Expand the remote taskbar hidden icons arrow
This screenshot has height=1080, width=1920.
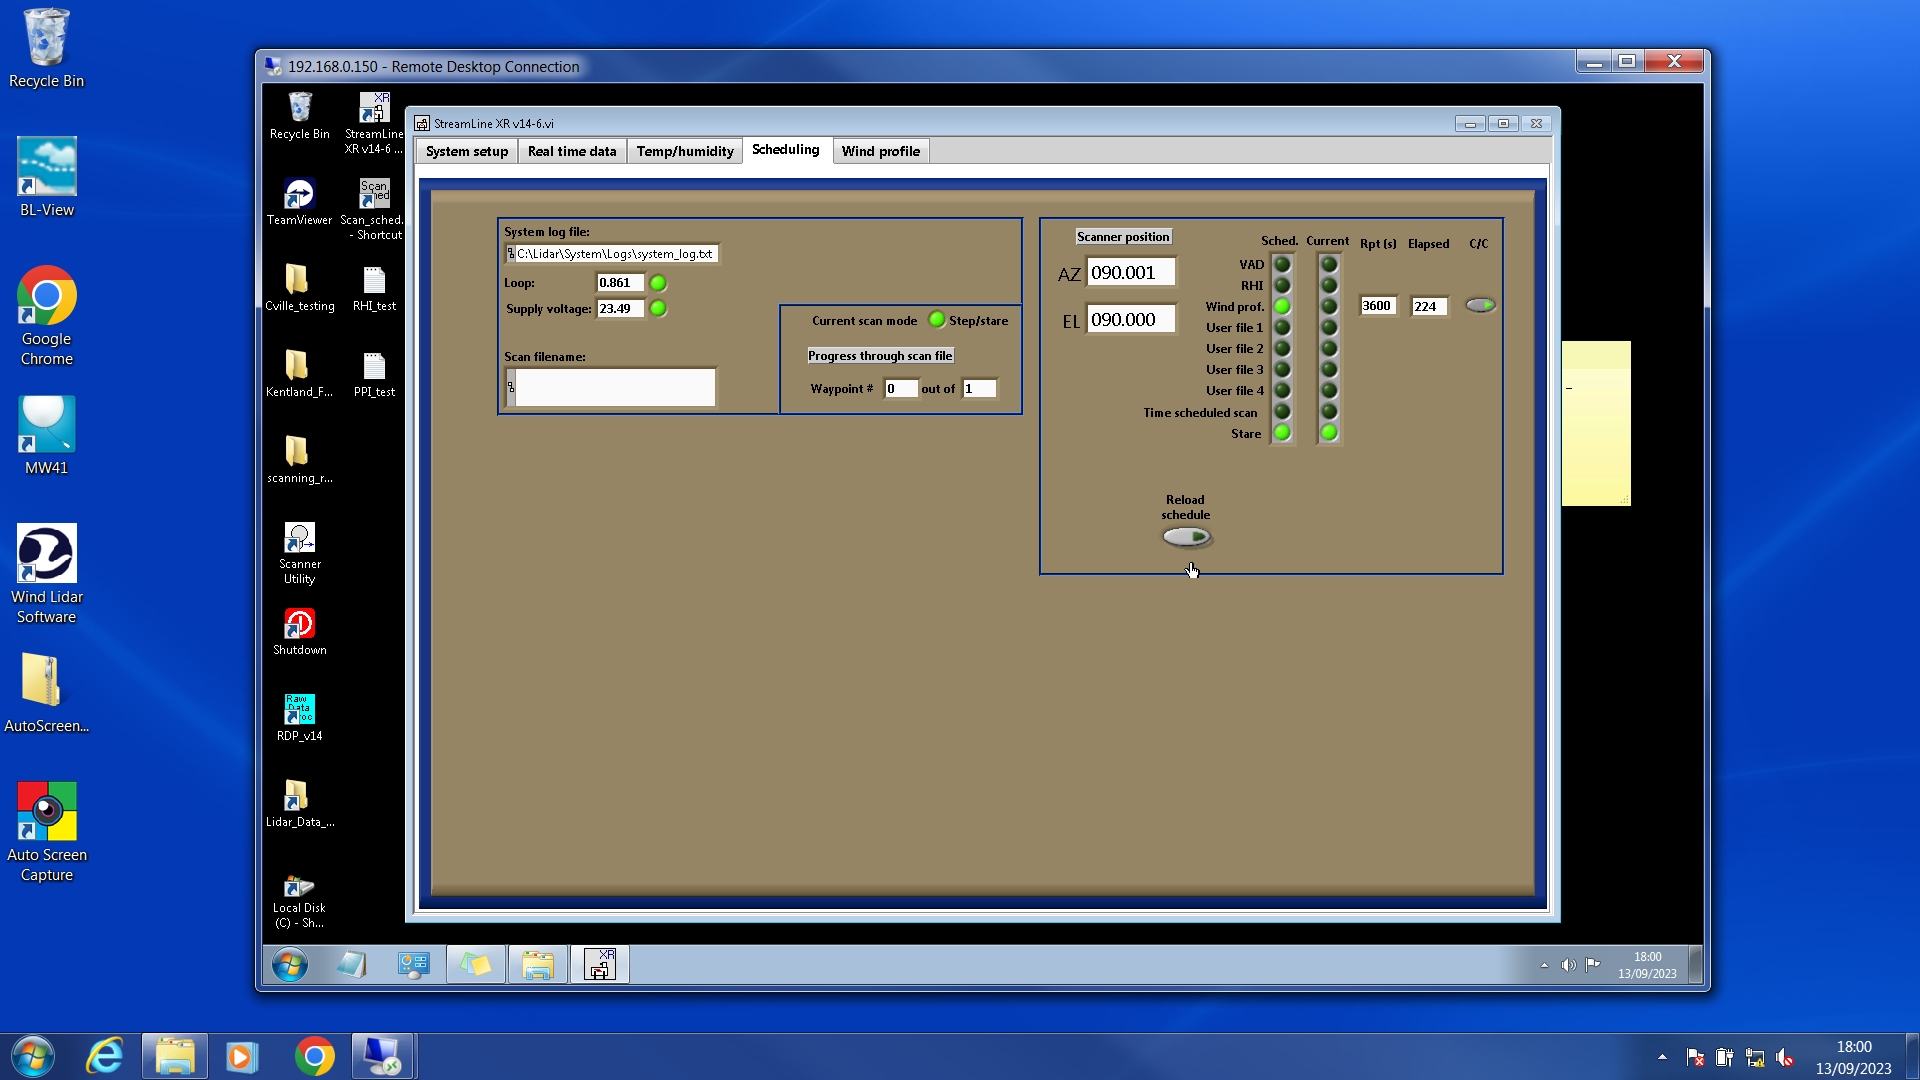(1544, 966)
